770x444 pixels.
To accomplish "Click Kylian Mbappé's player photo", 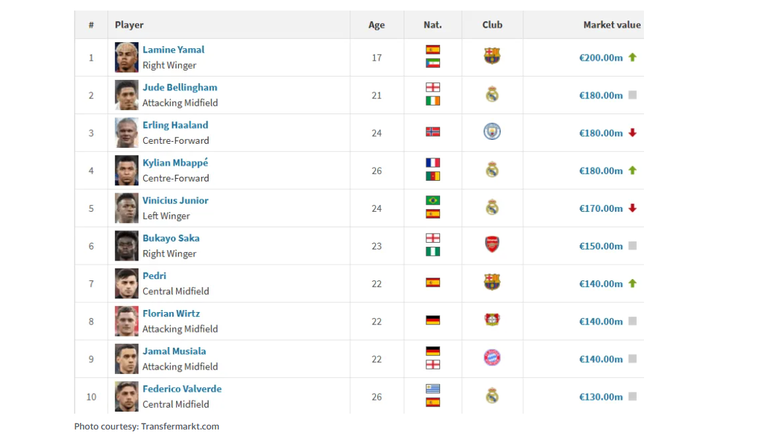I will click(x=126, y=170).
